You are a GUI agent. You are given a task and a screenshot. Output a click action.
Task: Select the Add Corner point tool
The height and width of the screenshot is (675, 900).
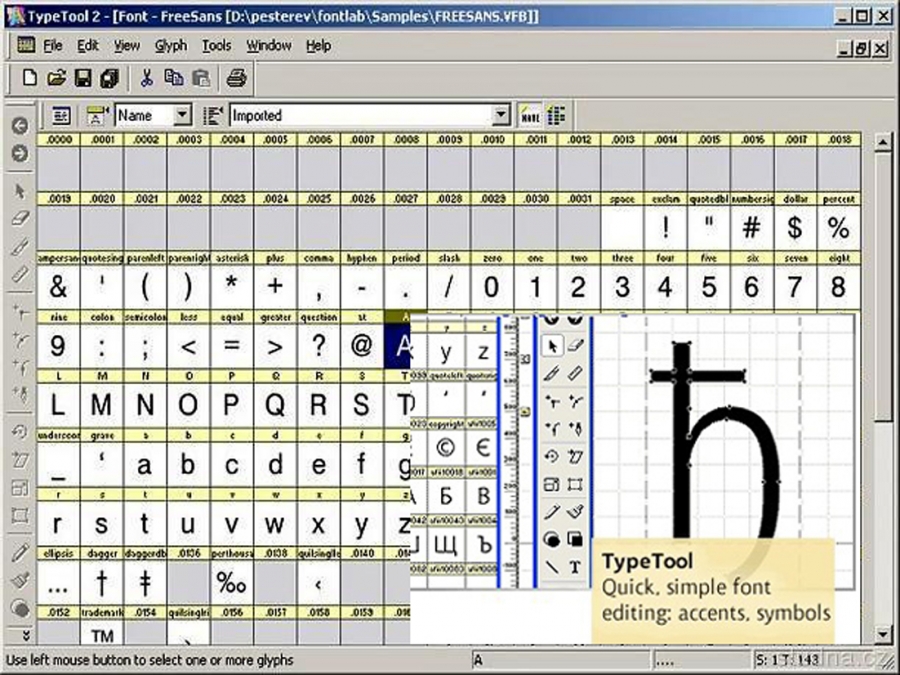pos(20,313)
